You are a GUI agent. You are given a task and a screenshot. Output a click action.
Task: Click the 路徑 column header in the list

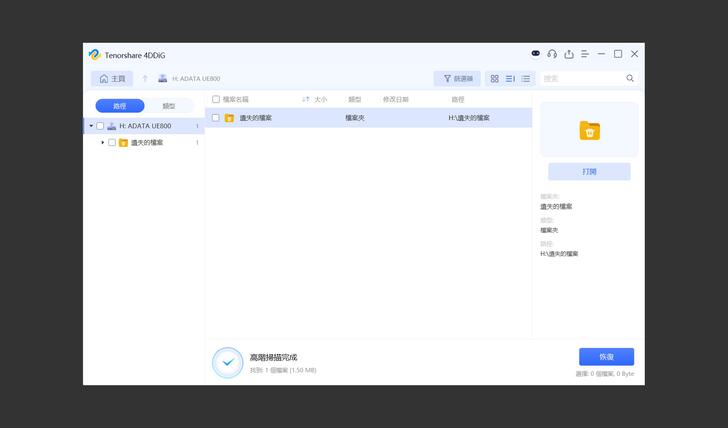coord(458,99)
